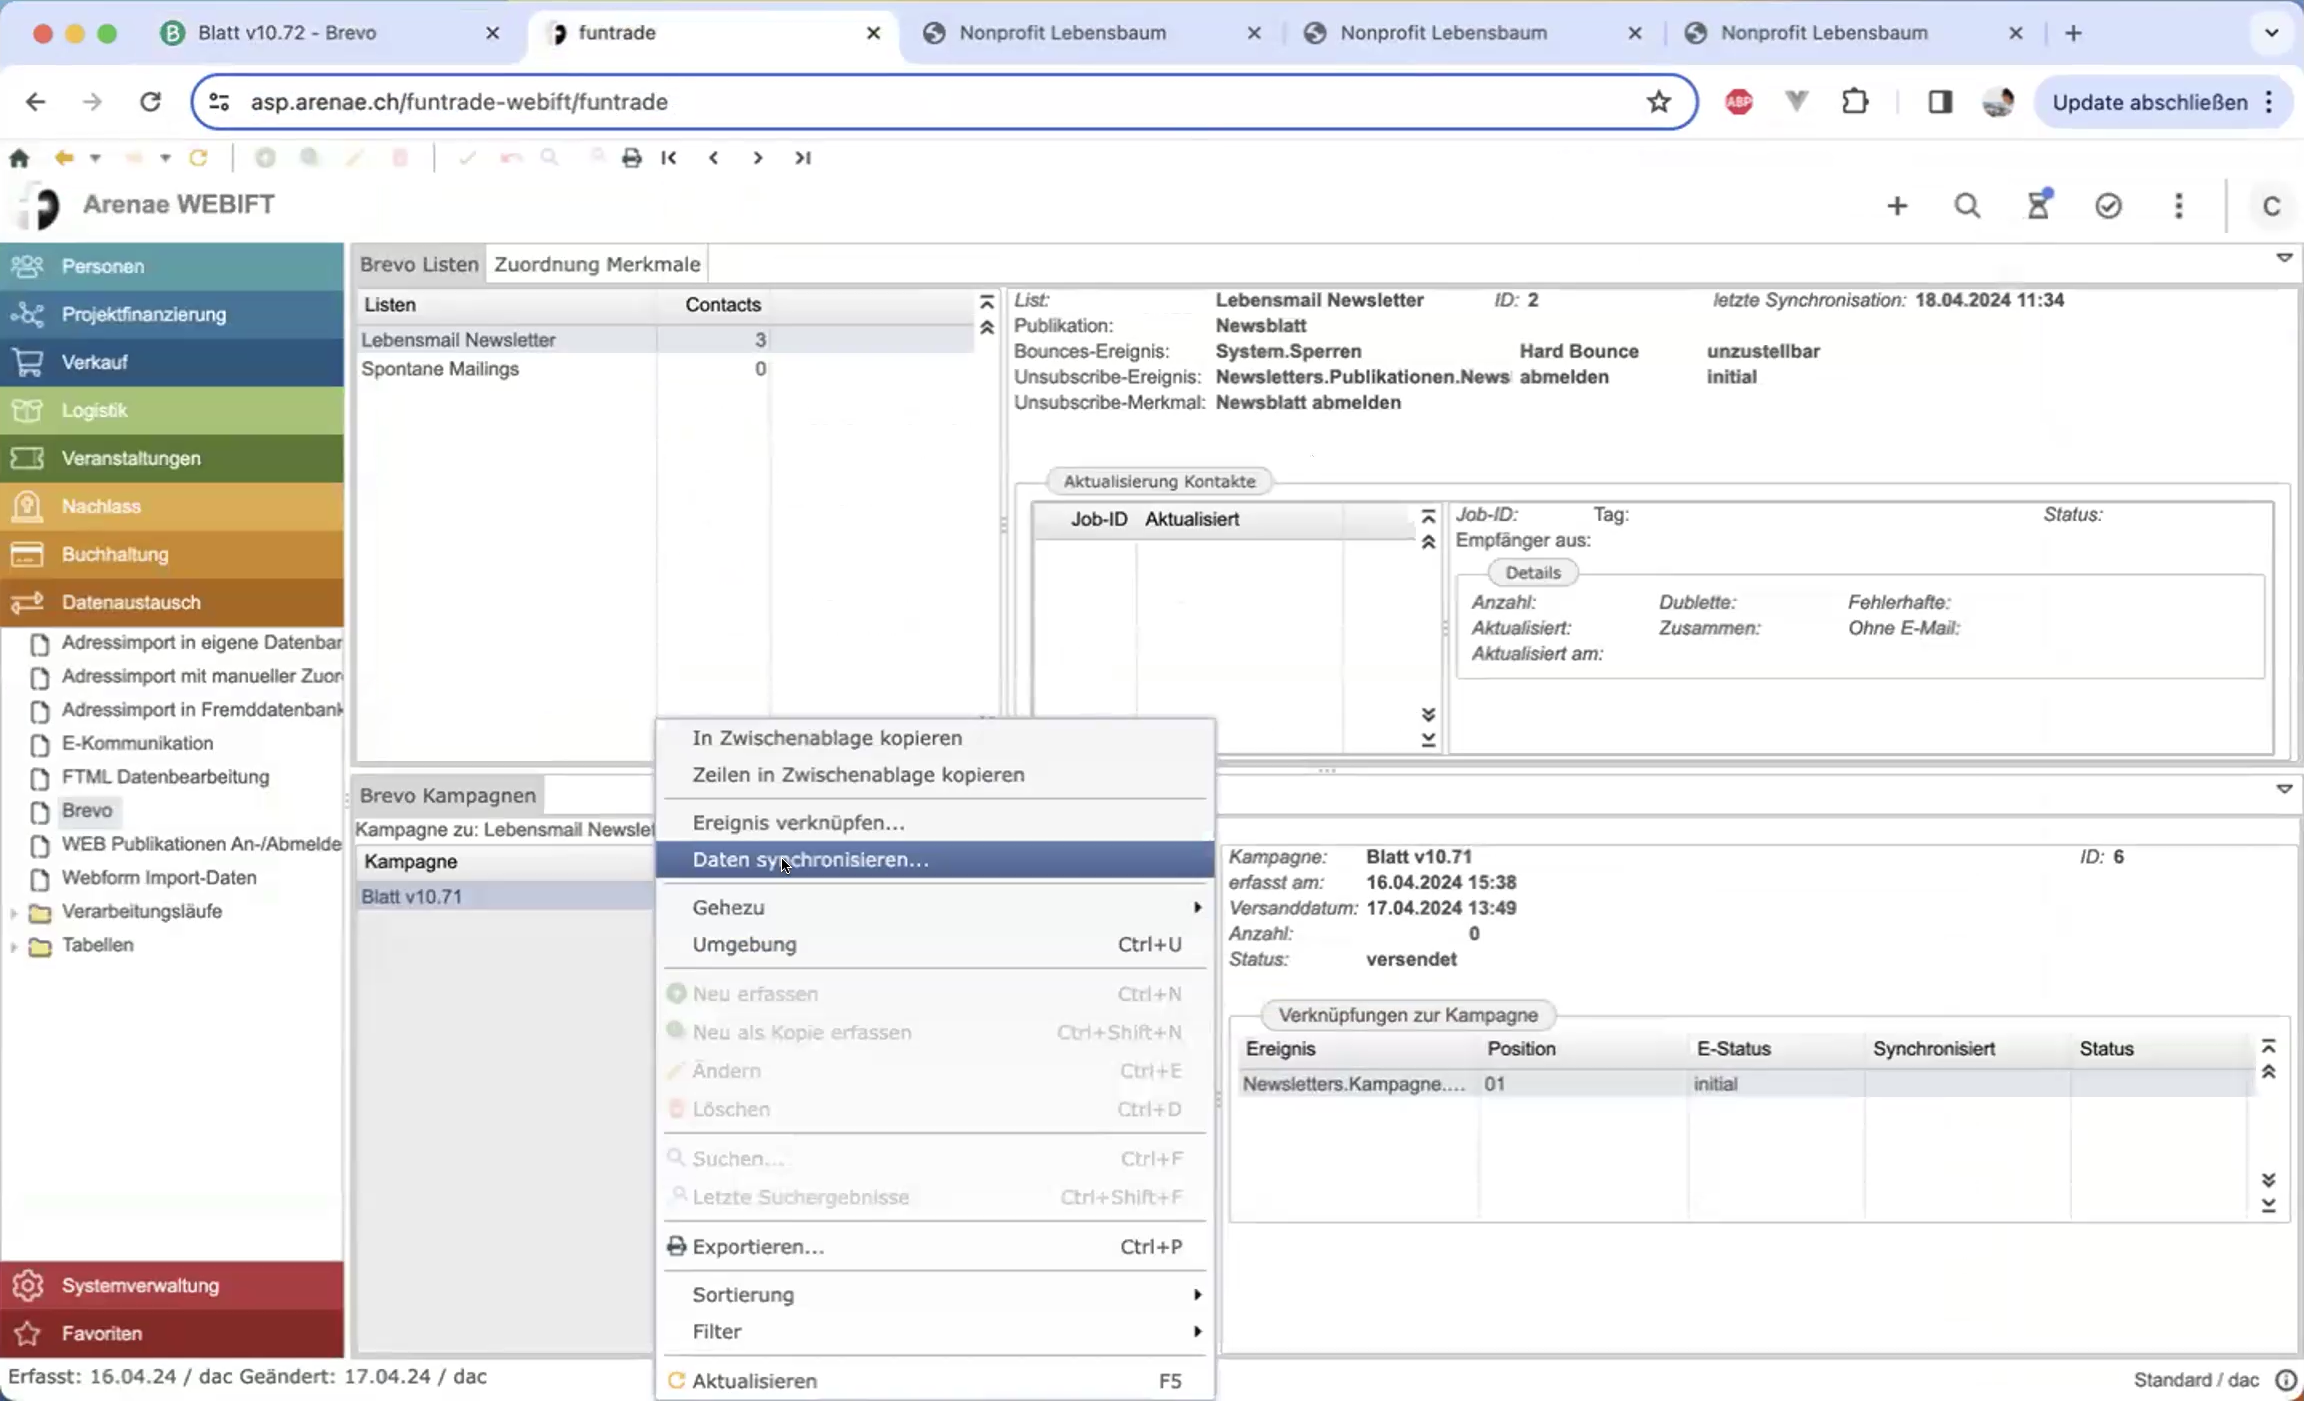2304x1401 pixels.
Task: Expand the Verarbeitungsläufe folder
Action: [14, 912]
